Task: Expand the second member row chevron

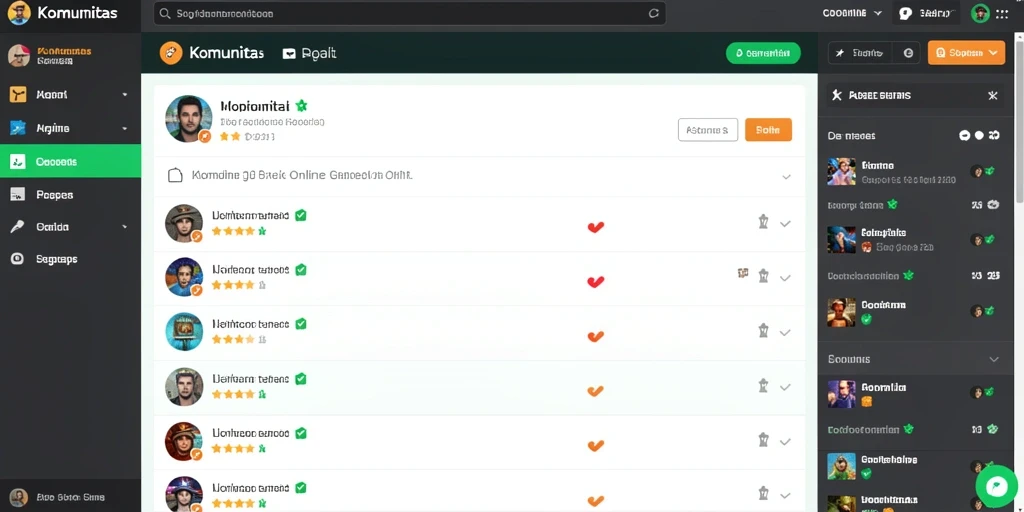Action: click(x=785, y=278)
